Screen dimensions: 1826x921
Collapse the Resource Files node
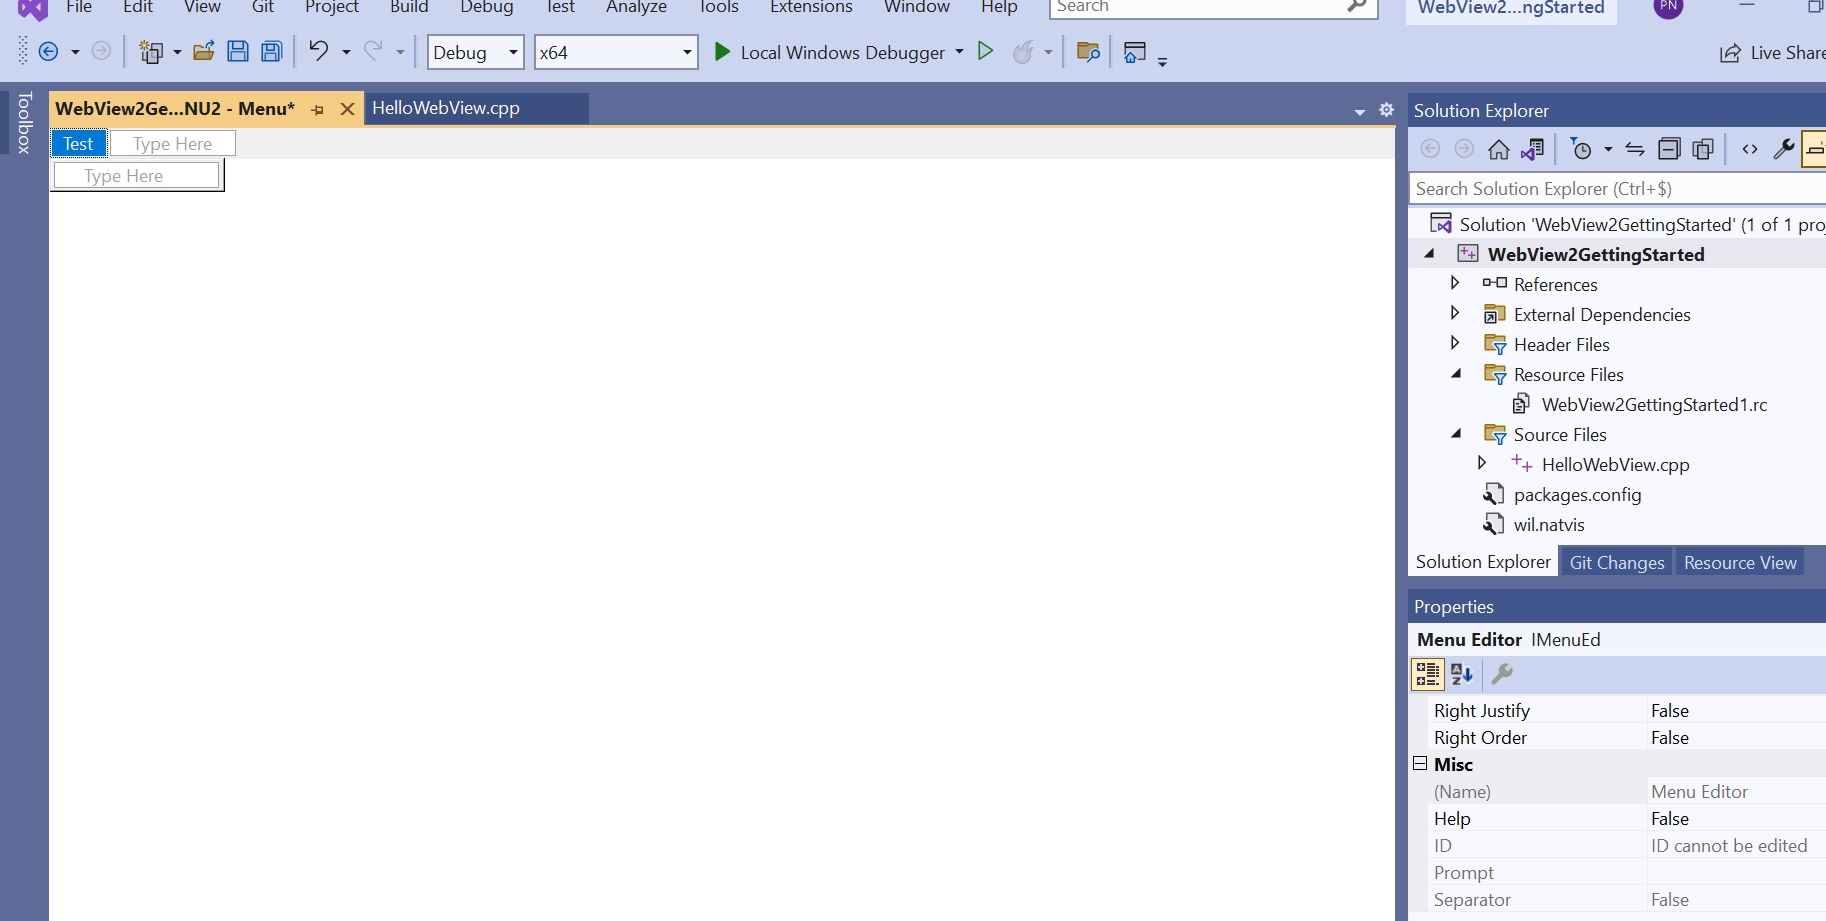click(1456, 374)
